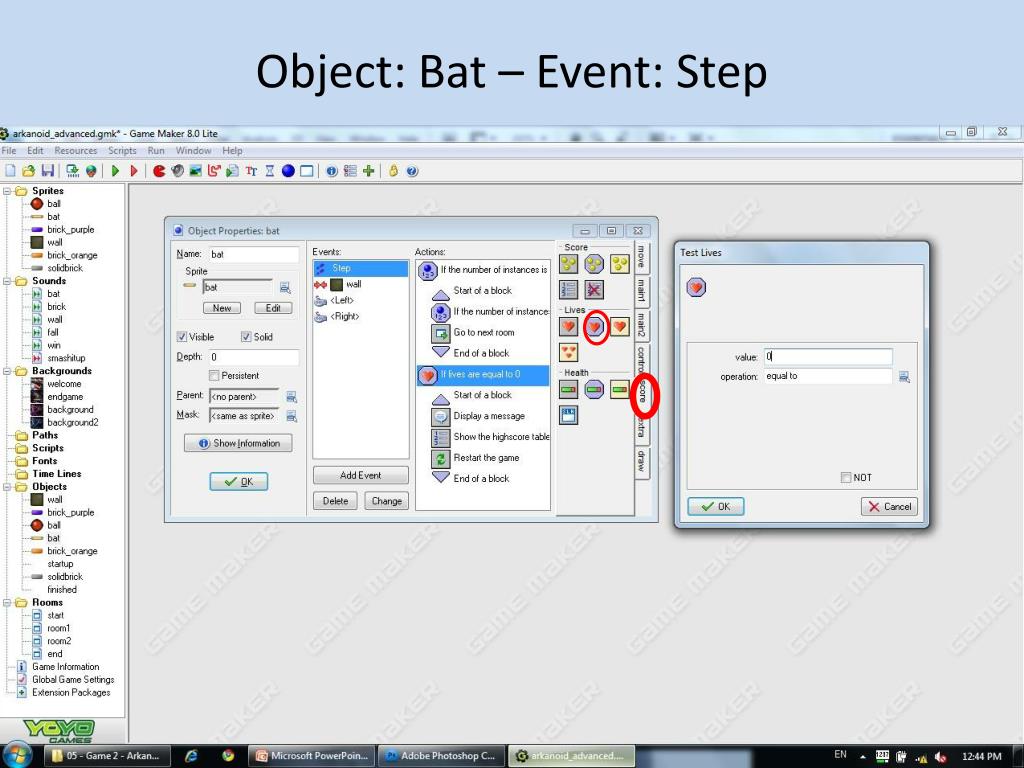Open a game file with the folder toolbar icon
This screenshot has height=768, width=1024.
(28, 171)
